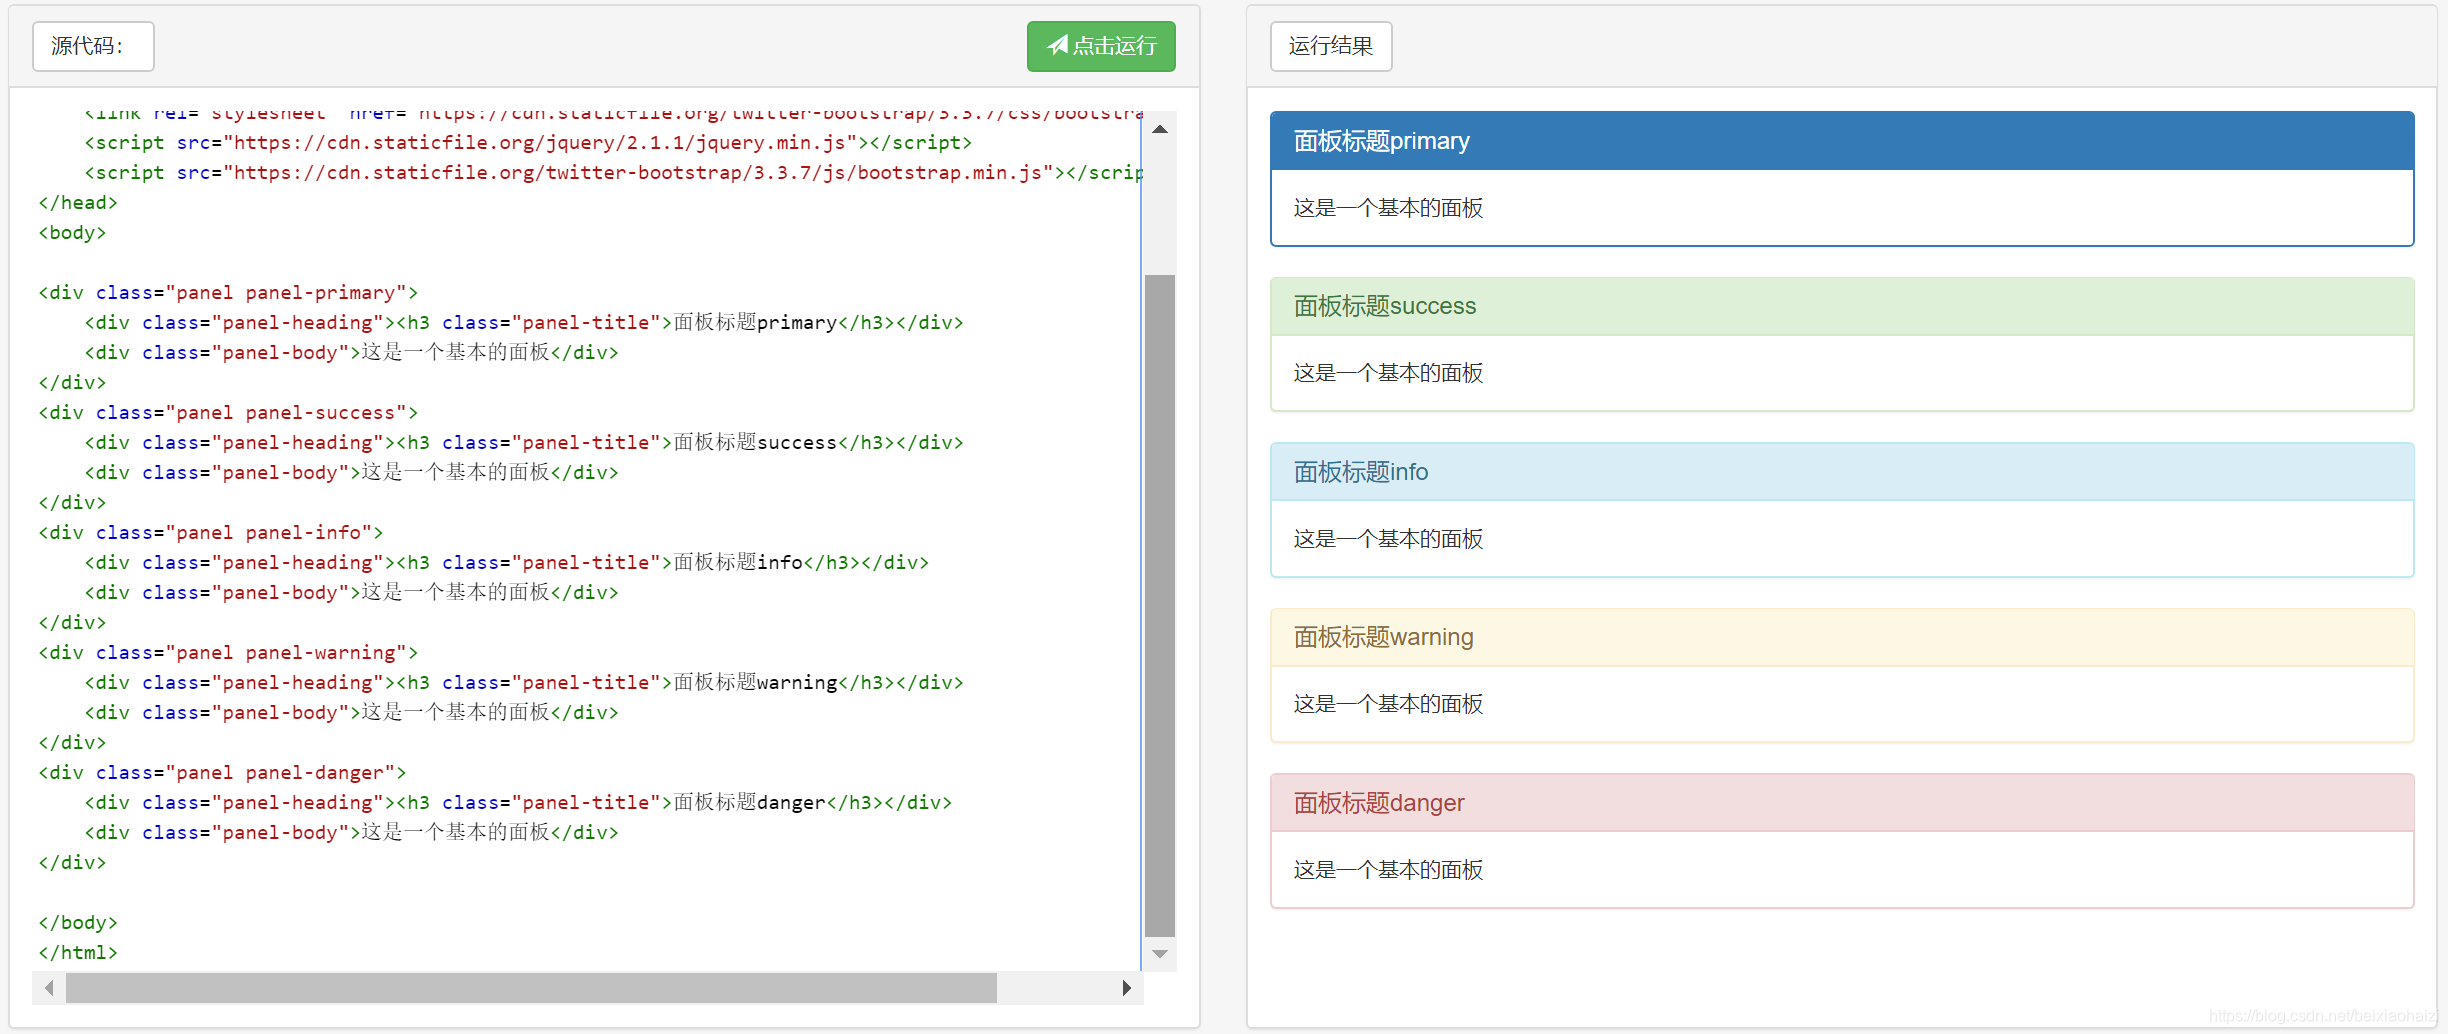Click the horizontal scrollbar thumb in code editor
The image size is (2448, 1034).
click(531, 988)
